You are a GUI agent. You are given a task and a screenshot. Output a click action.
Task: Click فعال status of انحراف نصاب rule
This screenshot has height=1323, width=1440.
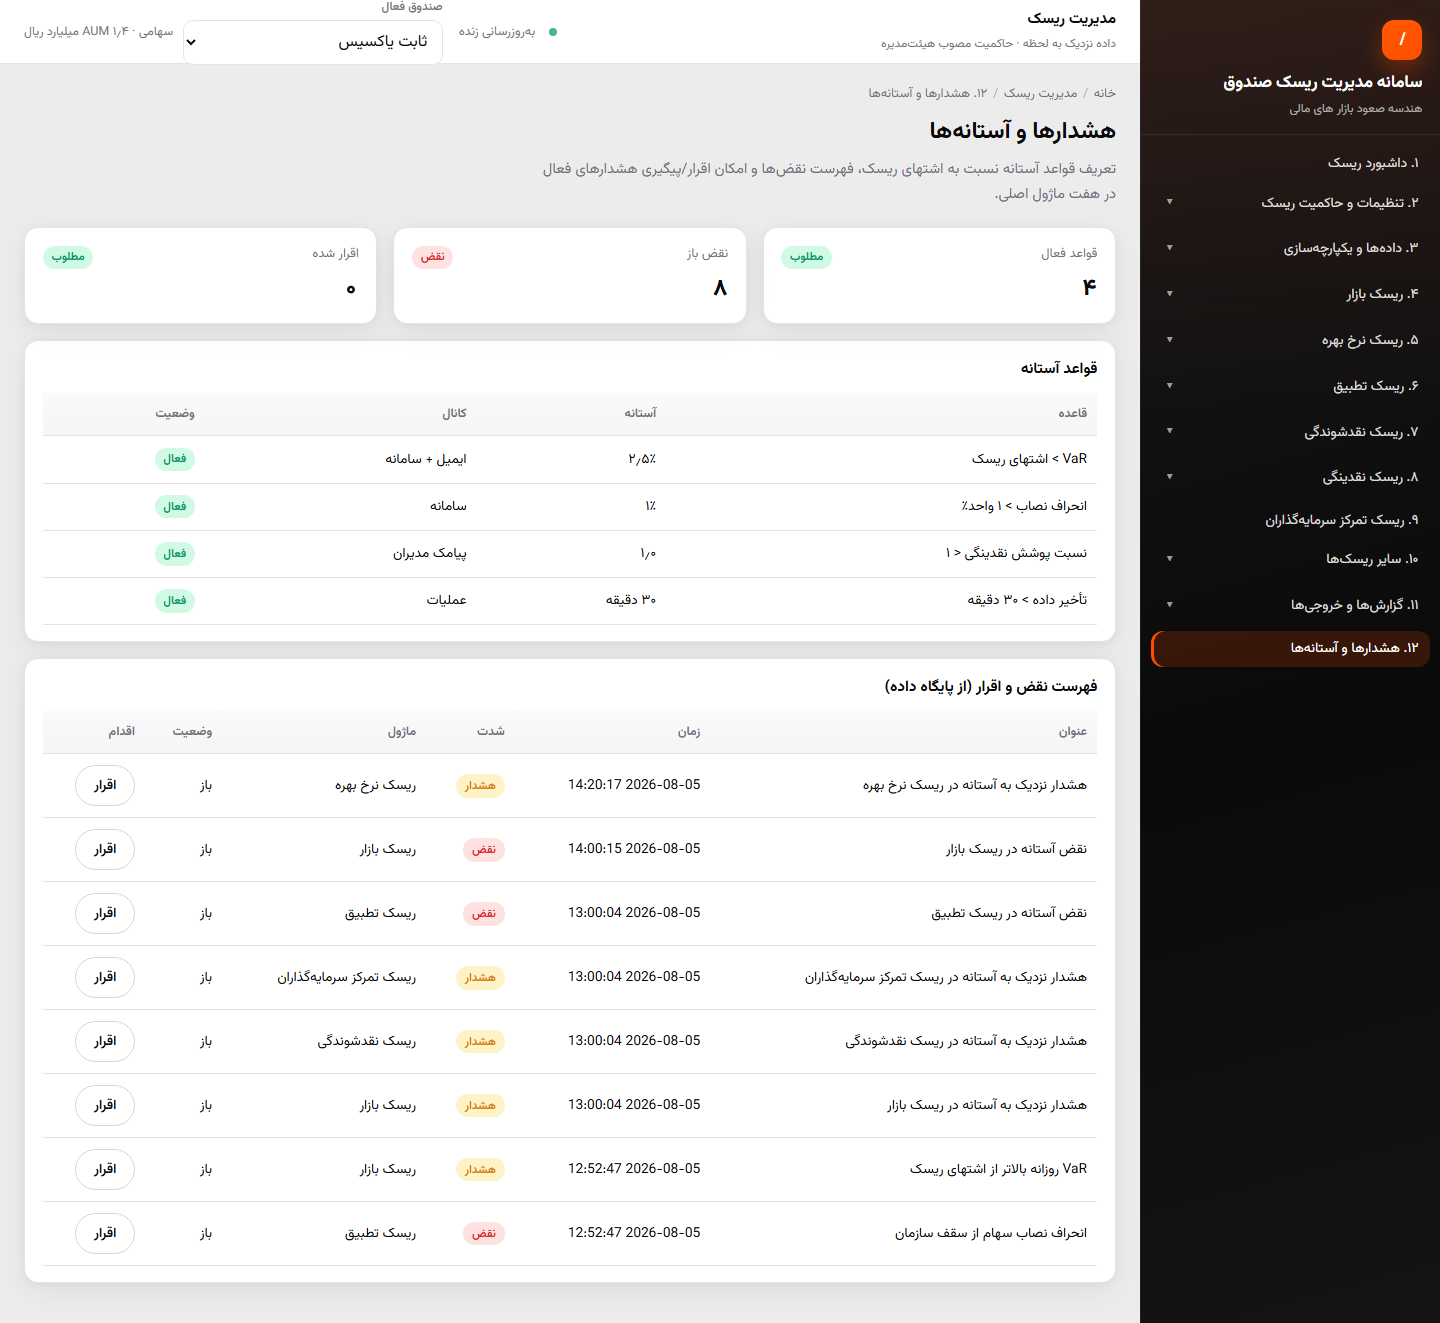[175, 506]
